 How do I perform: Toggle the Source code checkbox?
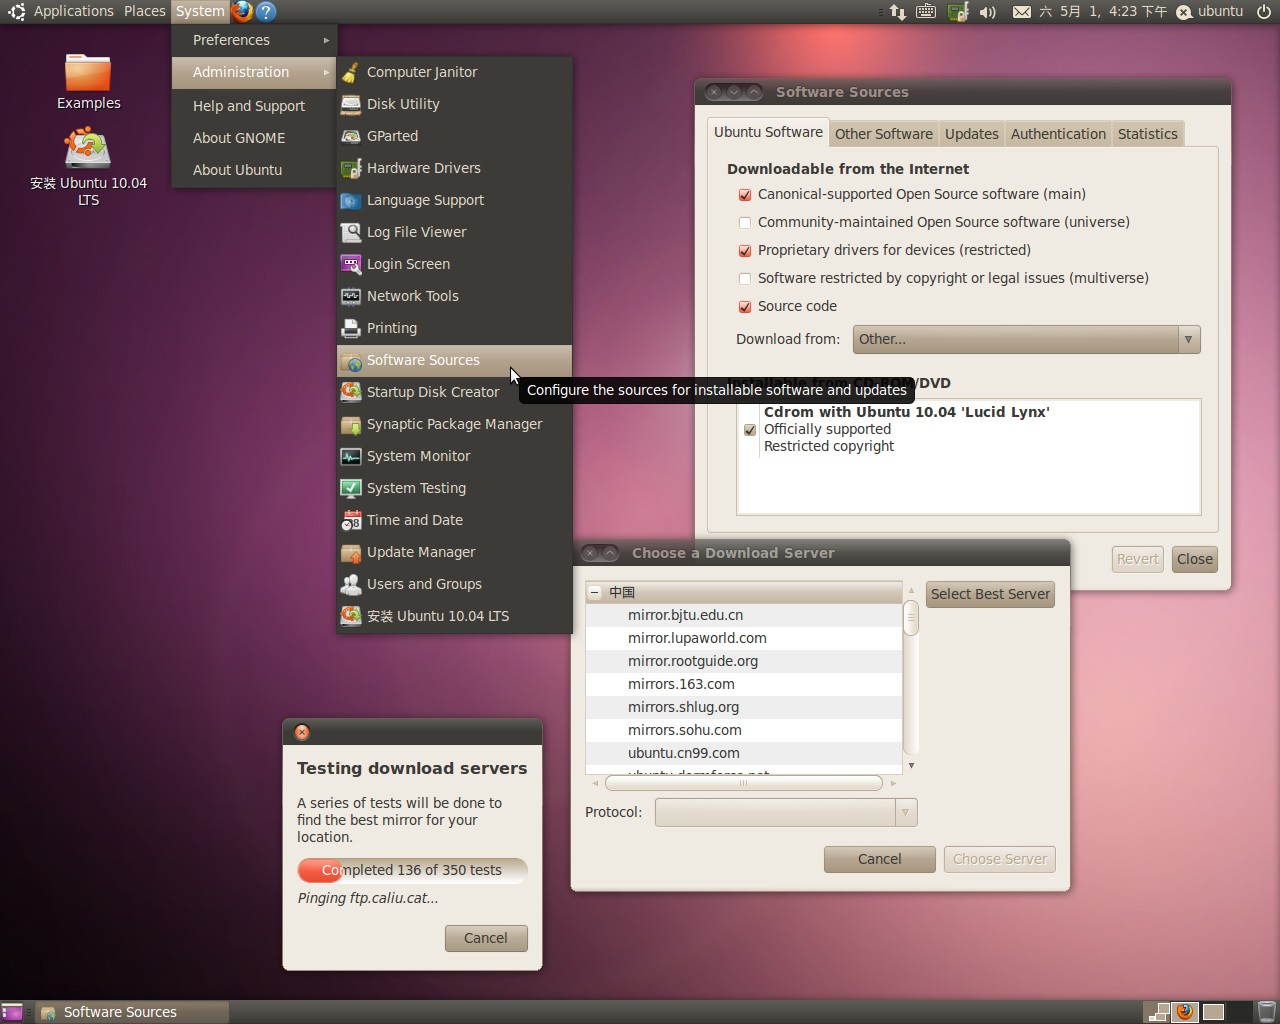point(745,307)
